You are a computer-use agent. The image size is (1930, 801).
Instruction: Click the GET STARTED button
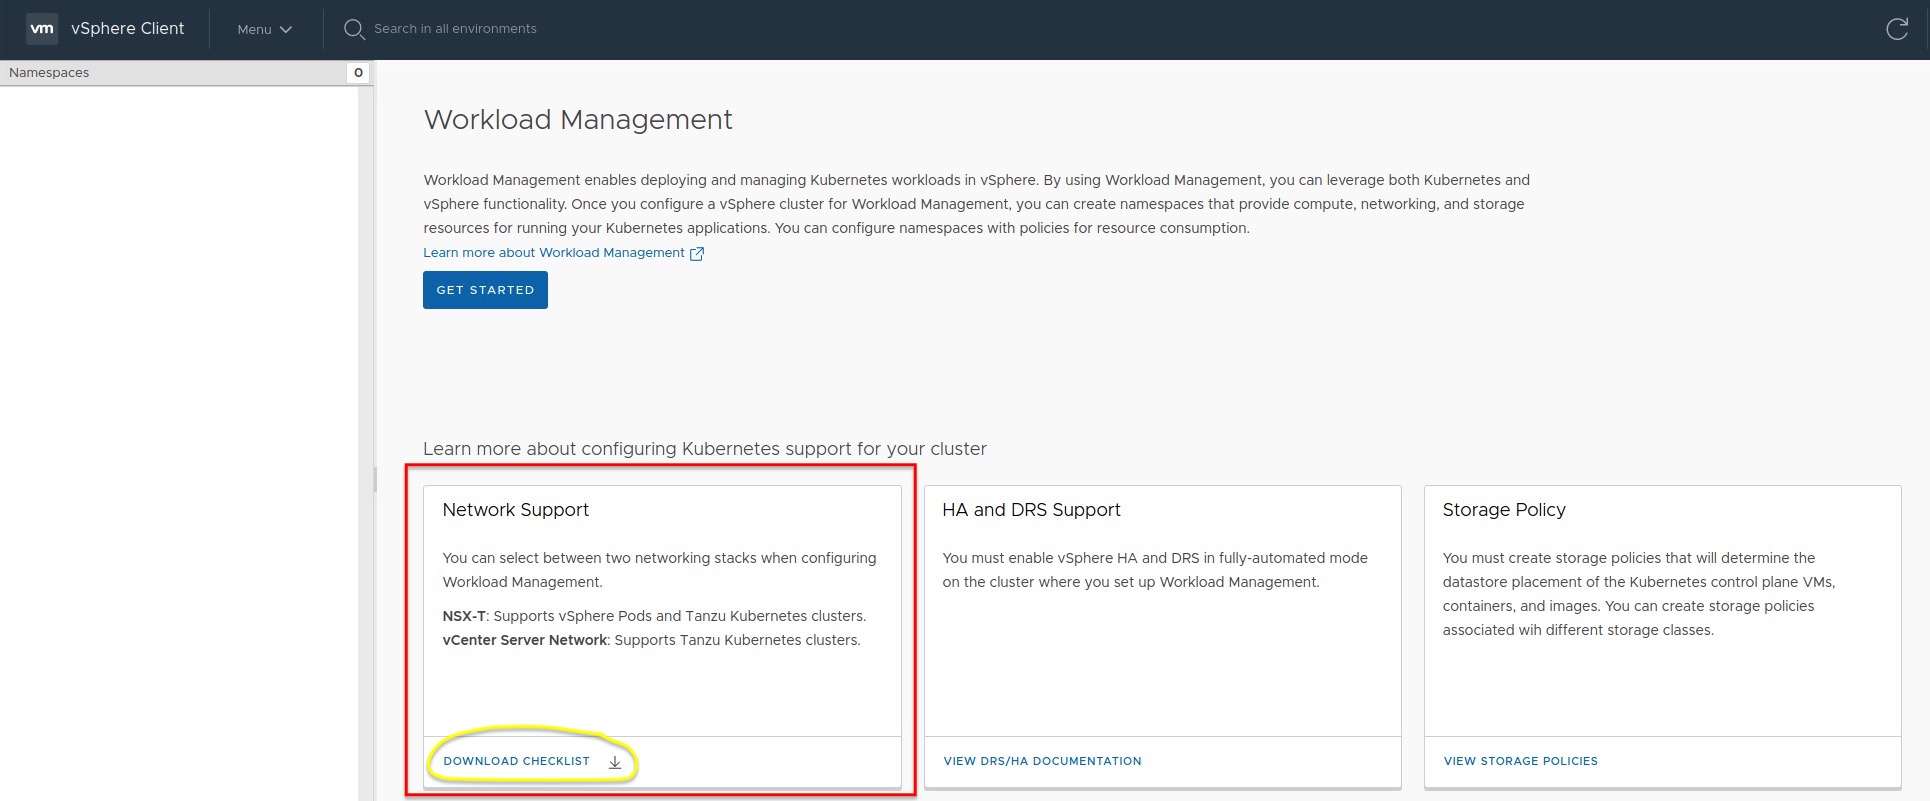point(485,290)
